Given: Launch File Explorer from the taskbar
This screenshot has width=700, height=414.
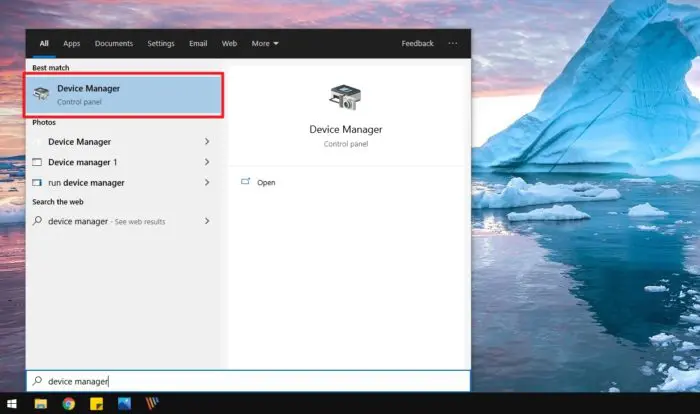Looking at the screenshot, I should click(x=41, y=404).
